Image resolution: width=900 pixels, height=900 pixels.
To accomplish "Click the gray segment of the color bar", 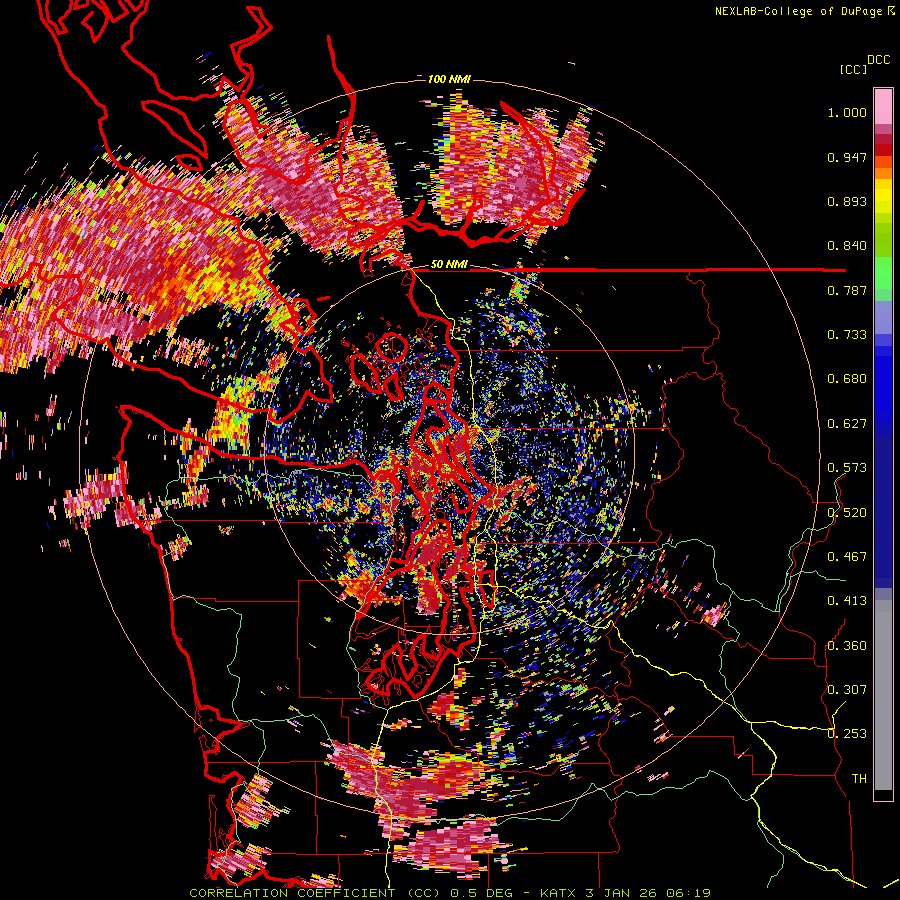I will 883,695.
